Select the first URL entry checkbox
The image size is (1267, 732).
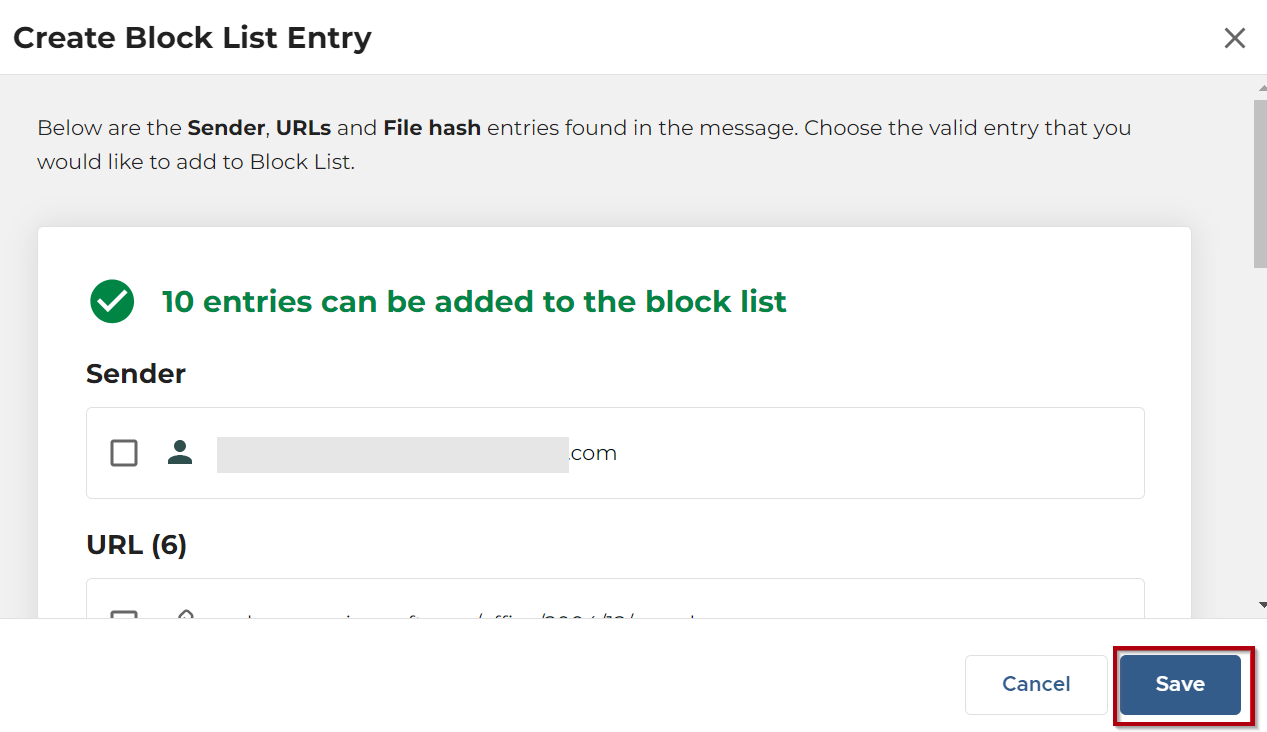124,614
